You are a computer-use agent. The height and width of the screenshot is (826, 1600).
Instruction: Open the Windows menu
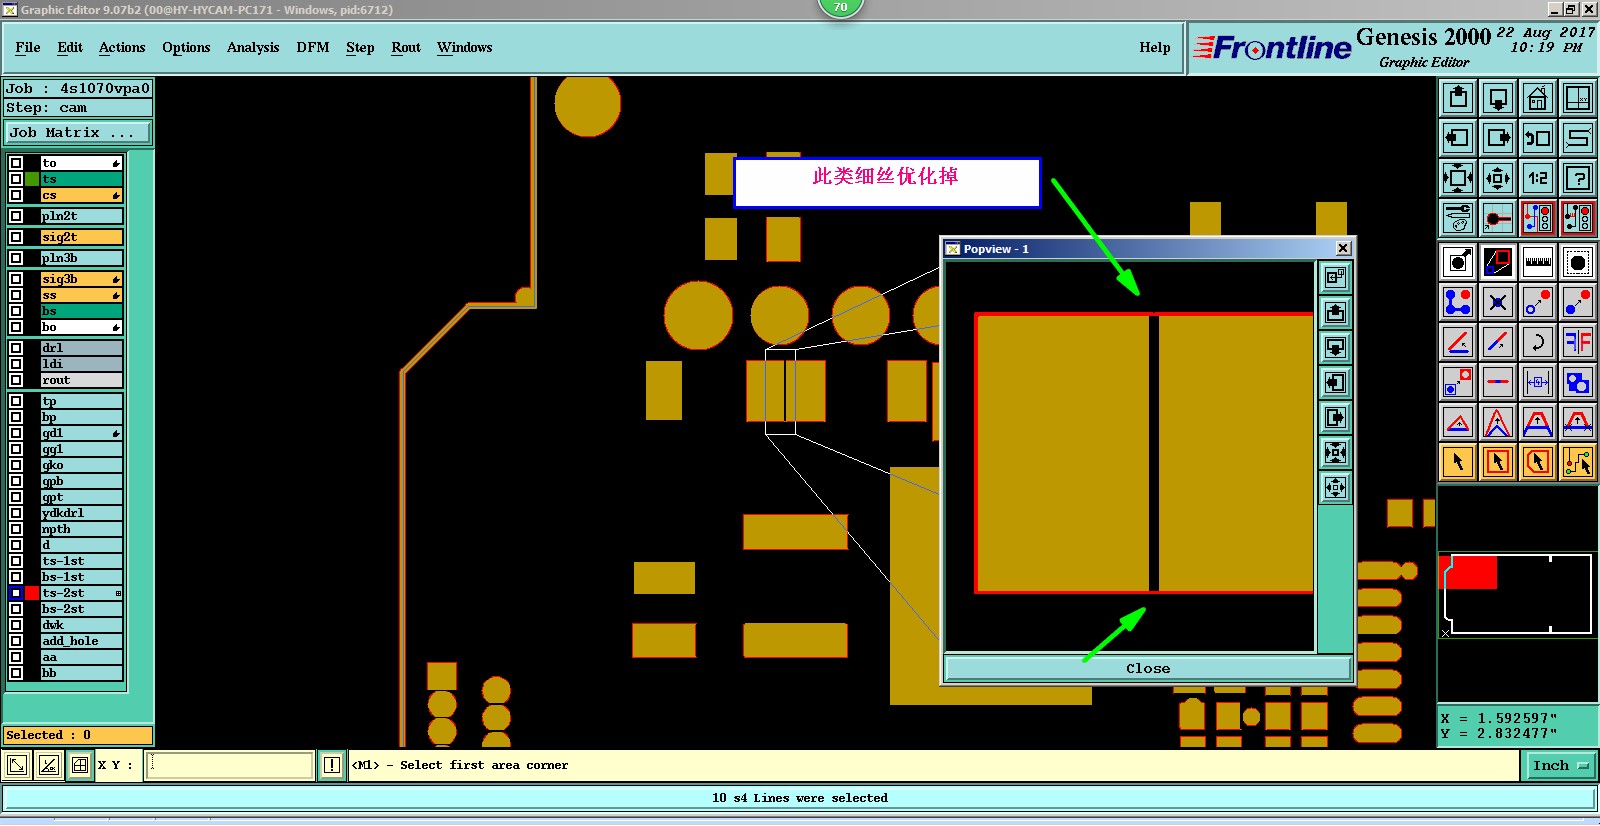[465, 47]
